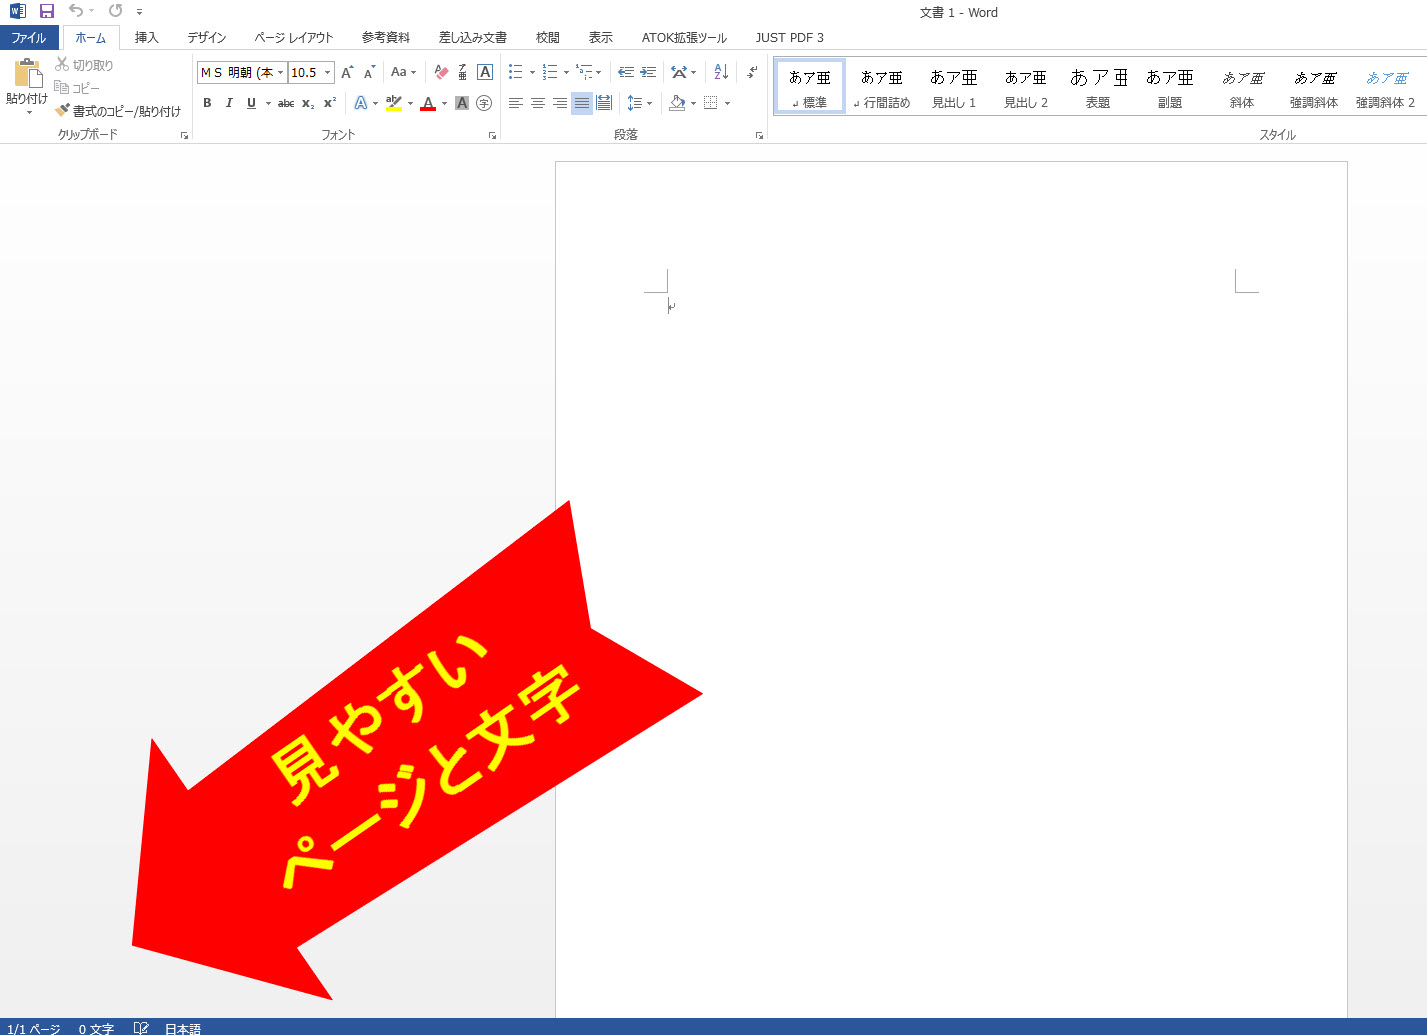Open the 表示 tab
The image size is (1427, 1035).
pyautogui.click(x=601, y=38)
